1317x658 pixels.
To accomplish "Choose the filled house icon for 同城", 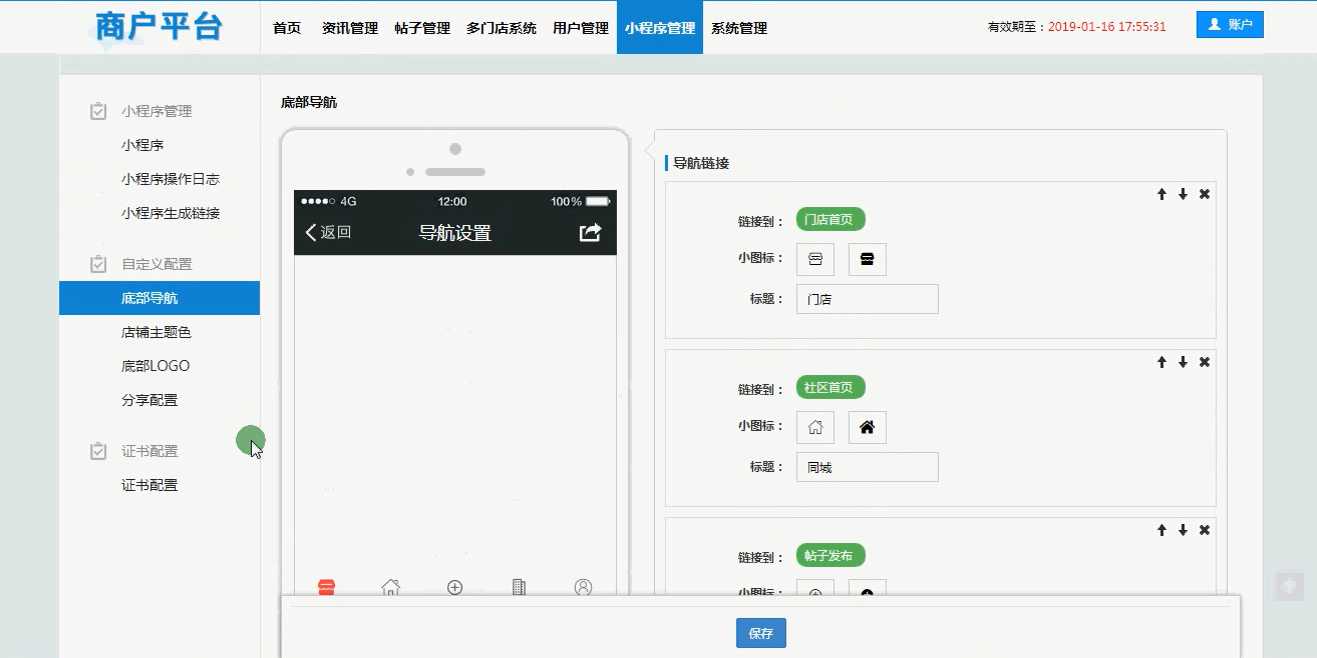I will 867,428.
